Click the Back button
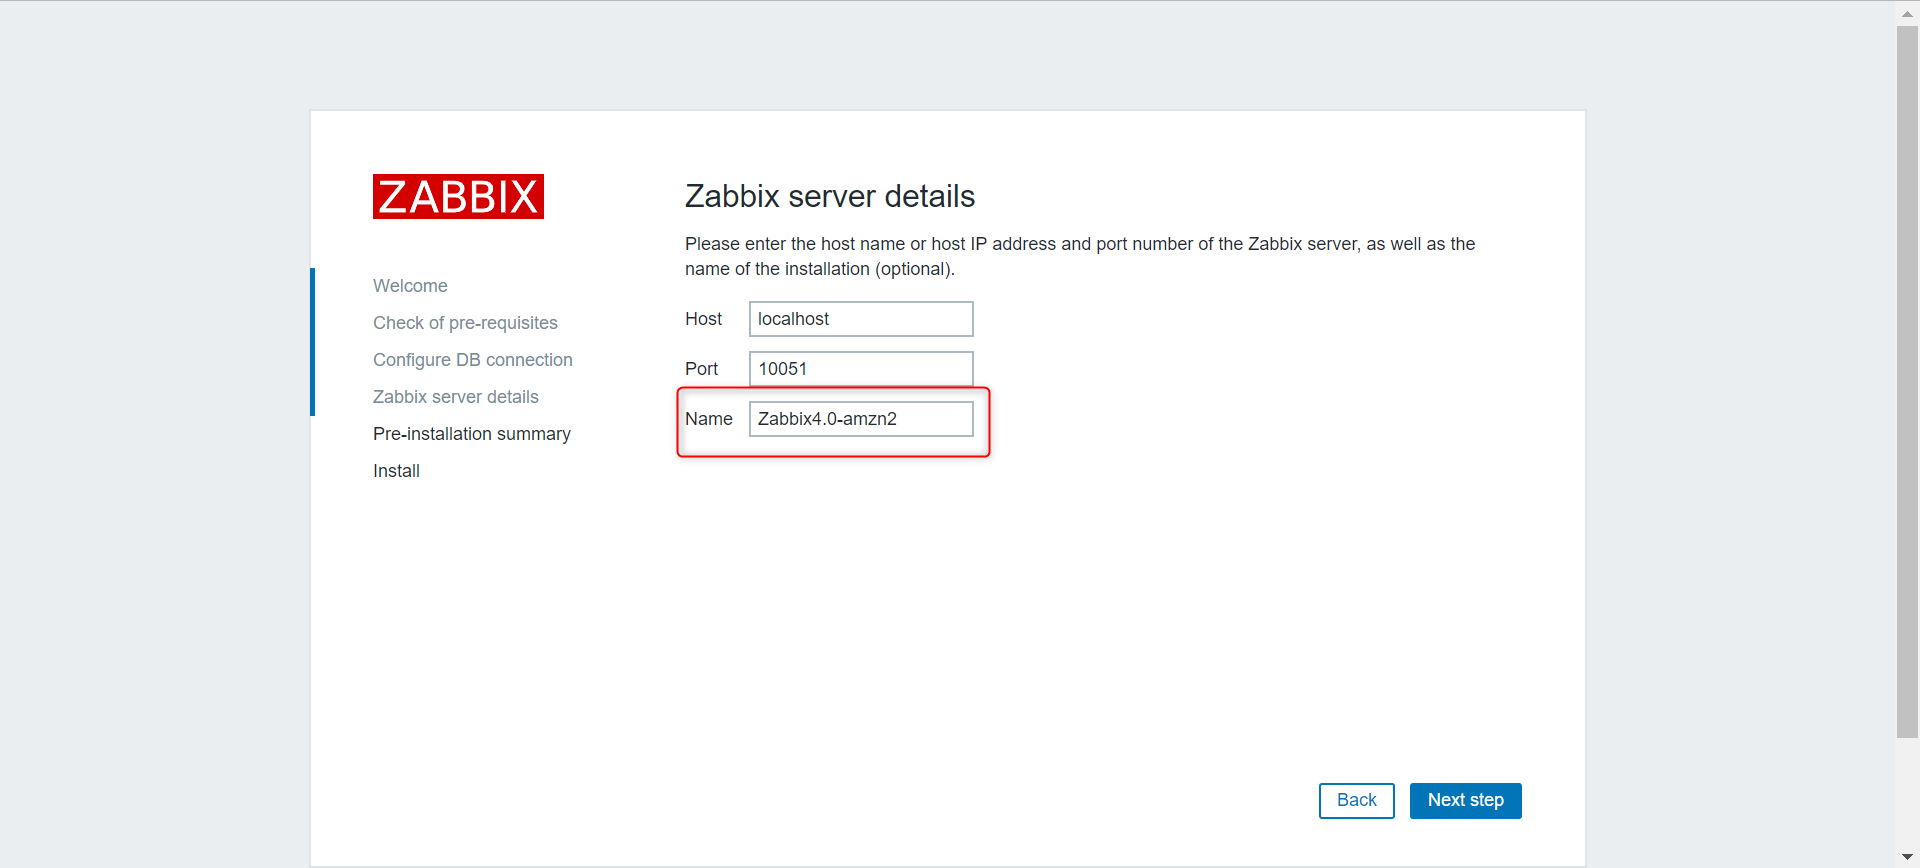The image size is (1920, 868). click(1357, 801)
